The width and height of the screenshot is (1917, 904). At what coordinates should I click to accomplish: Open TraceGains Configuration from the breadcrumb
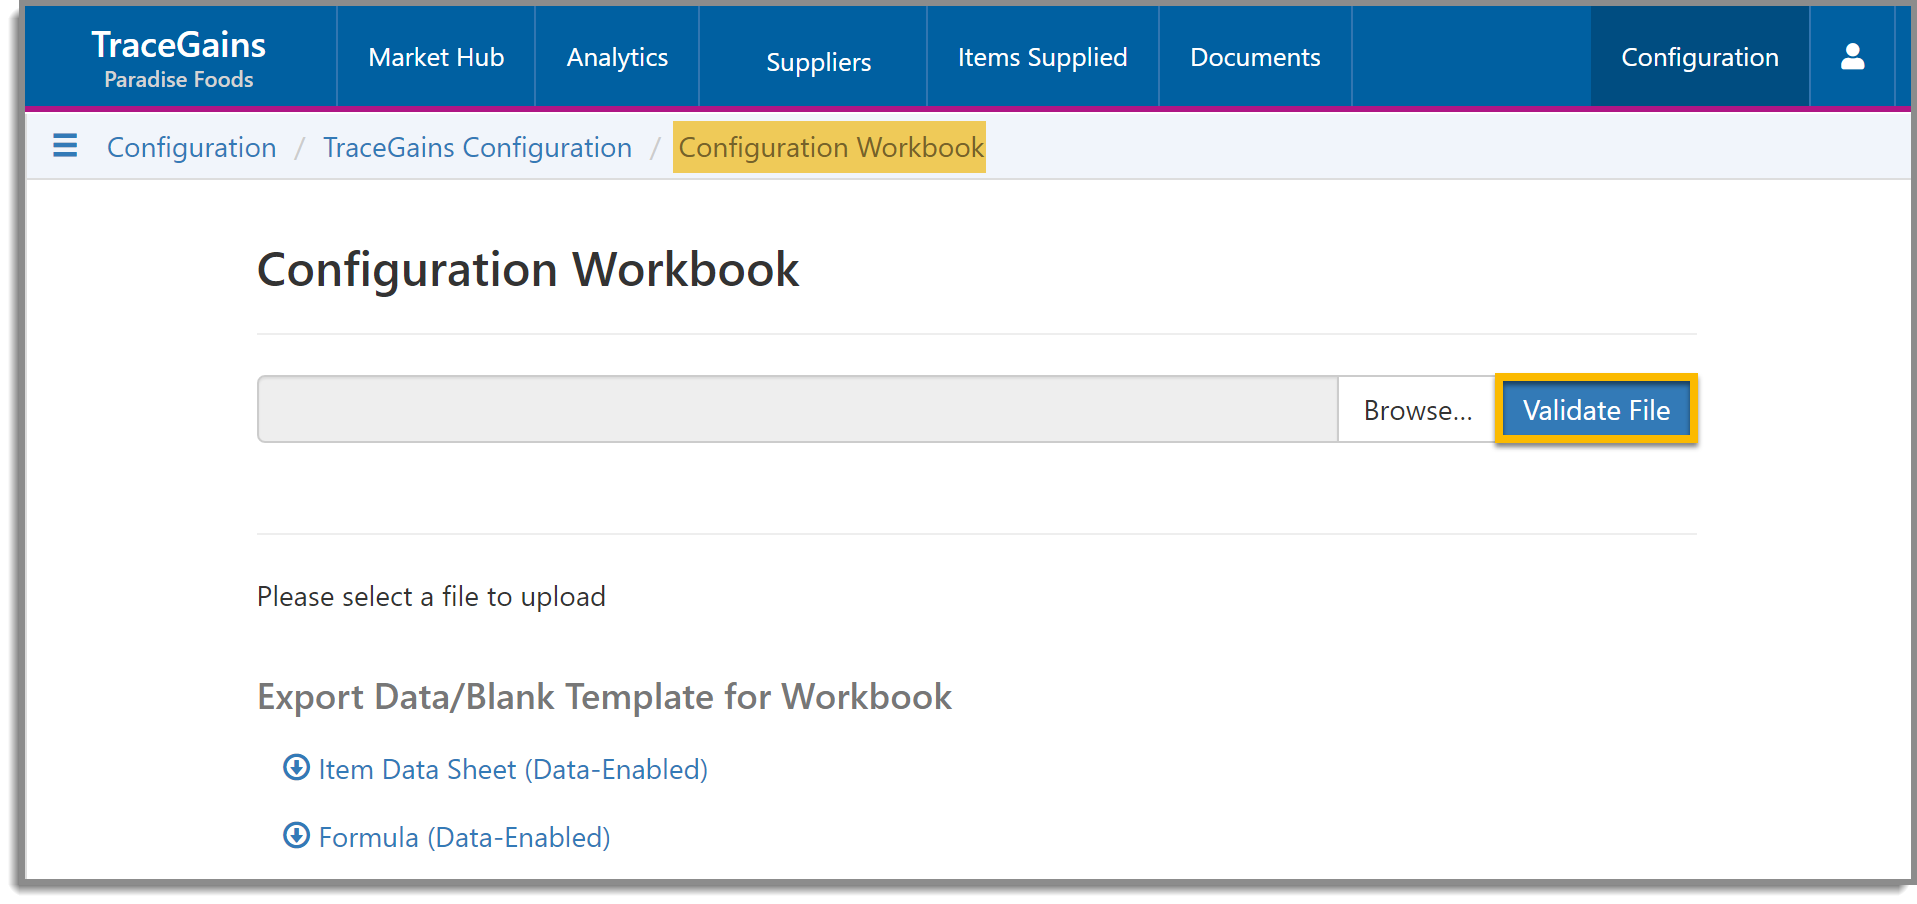477,147
